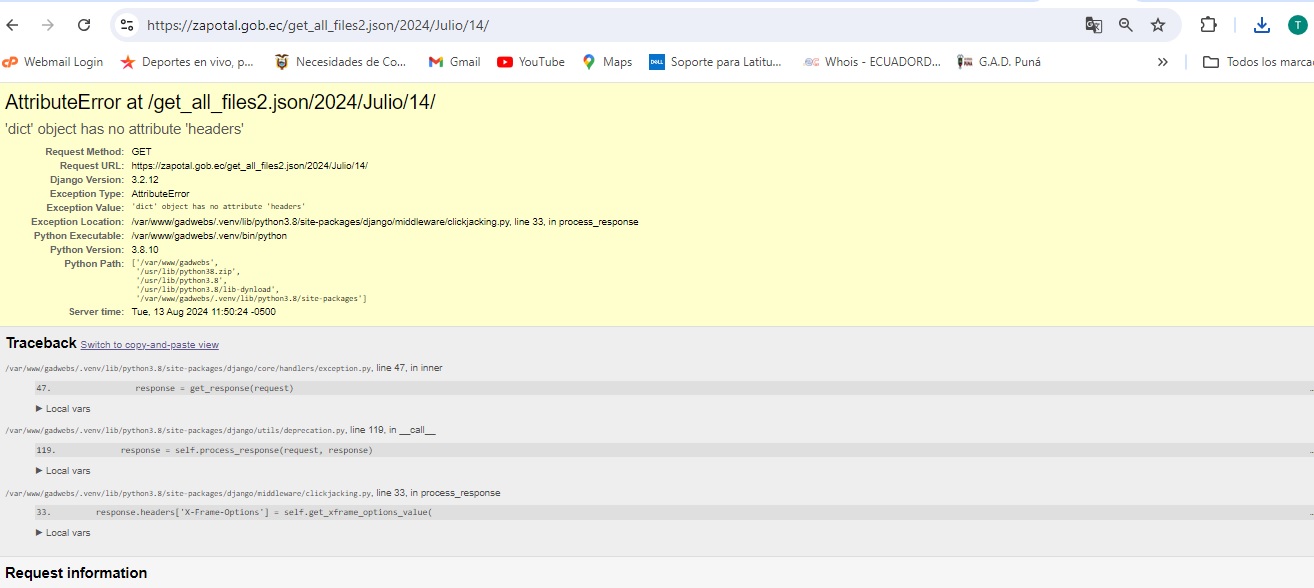The image size is (1314, 588).
Task: Click Switch to copy-and-paste view link
Action: [x=149, y=345]
